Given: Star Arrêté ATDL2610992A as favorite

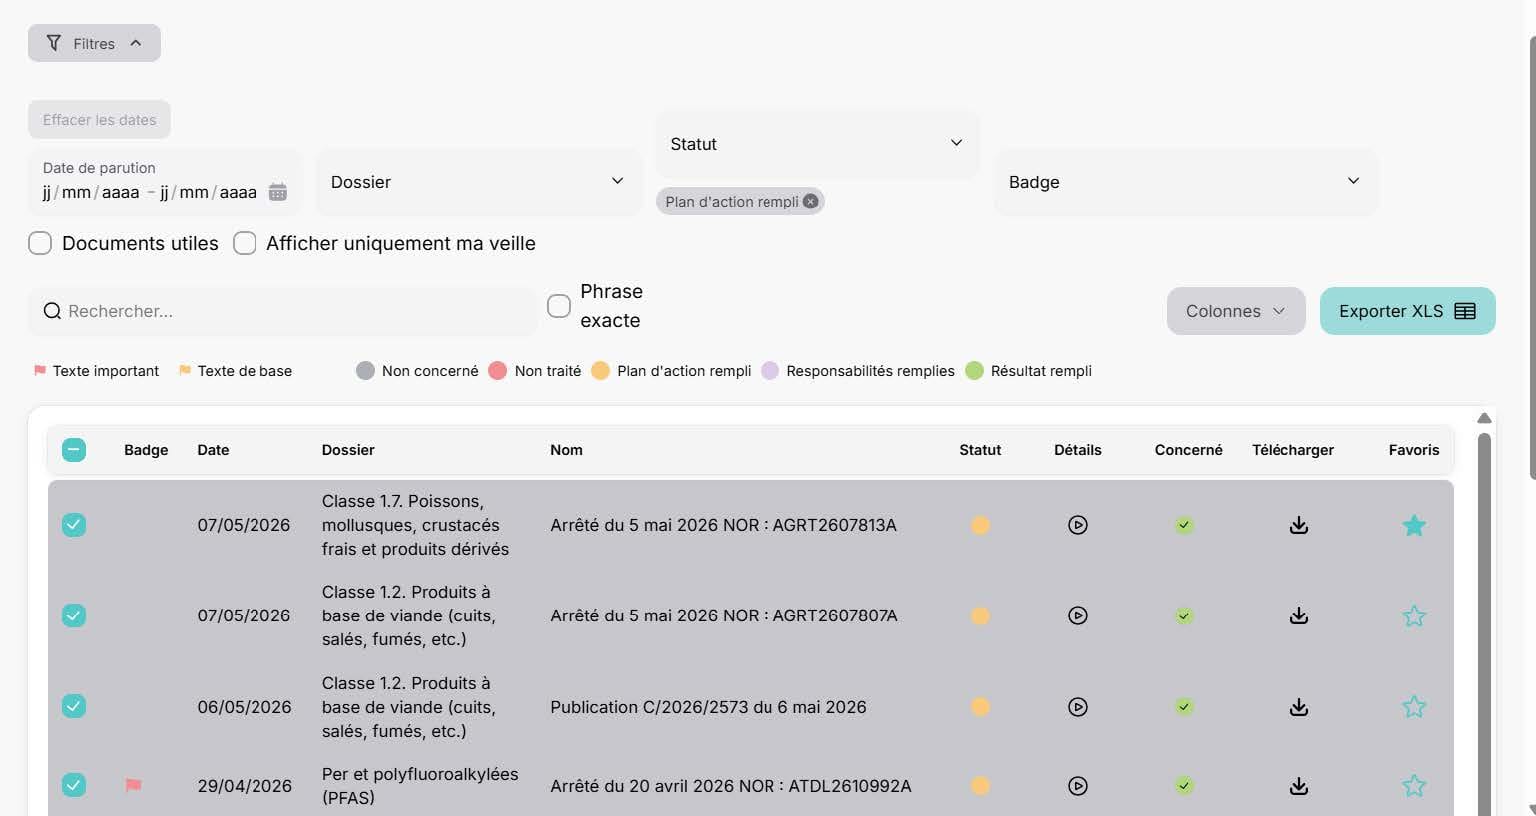Looking at the screenshot, I should tap(1414, 786).
